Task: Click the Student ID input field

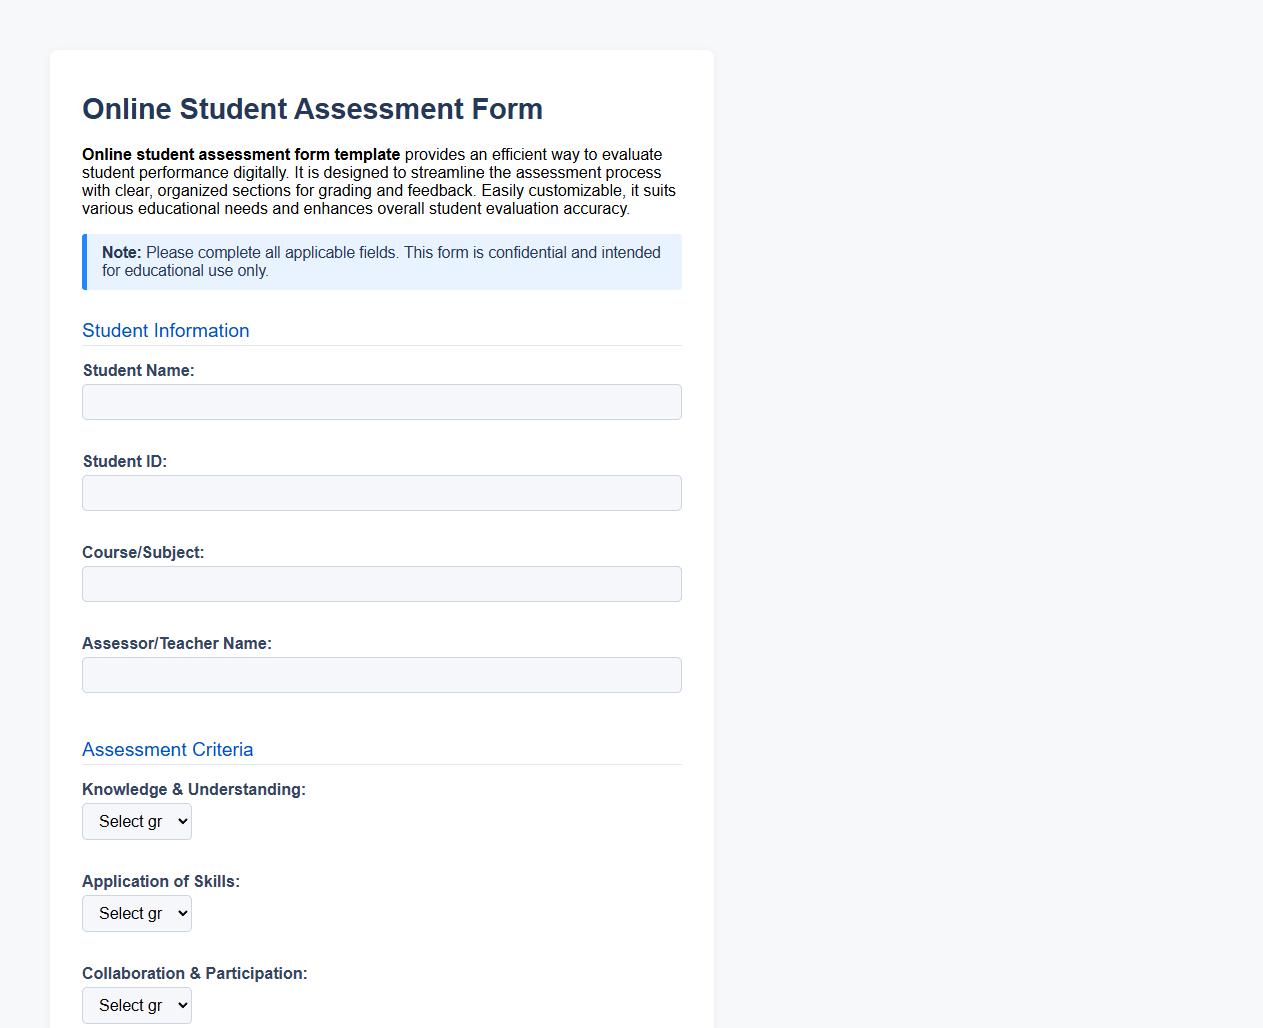Action: pyautogui.click(x=381, y=493)
